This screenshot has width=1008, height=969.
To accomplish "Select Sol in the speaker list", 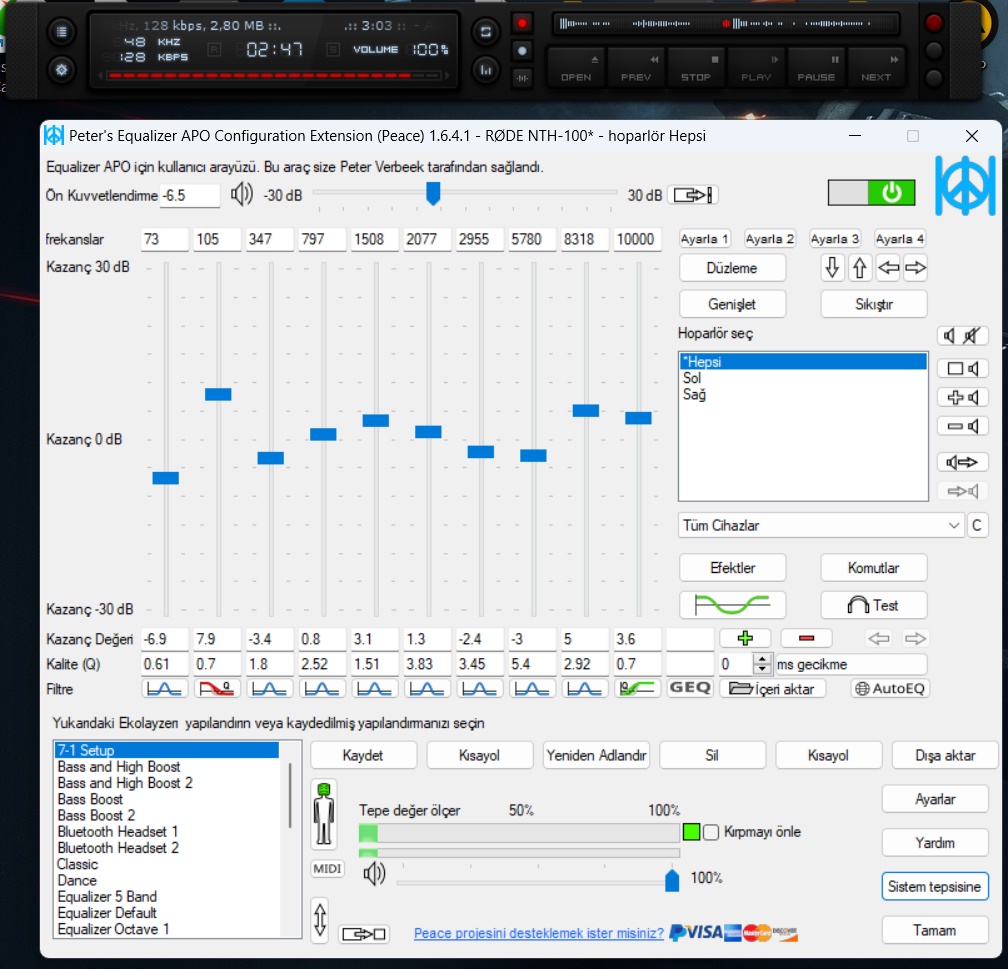I will [x=803, y=378].
